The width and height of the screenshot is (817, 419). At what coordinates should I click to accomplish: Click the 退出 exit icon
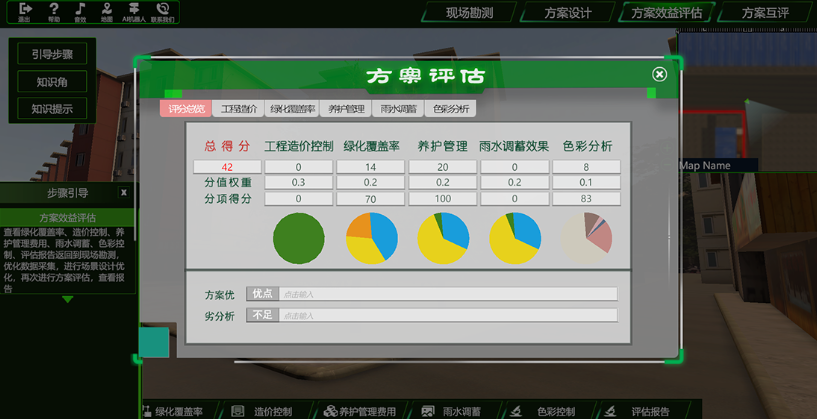click(25, 12)
